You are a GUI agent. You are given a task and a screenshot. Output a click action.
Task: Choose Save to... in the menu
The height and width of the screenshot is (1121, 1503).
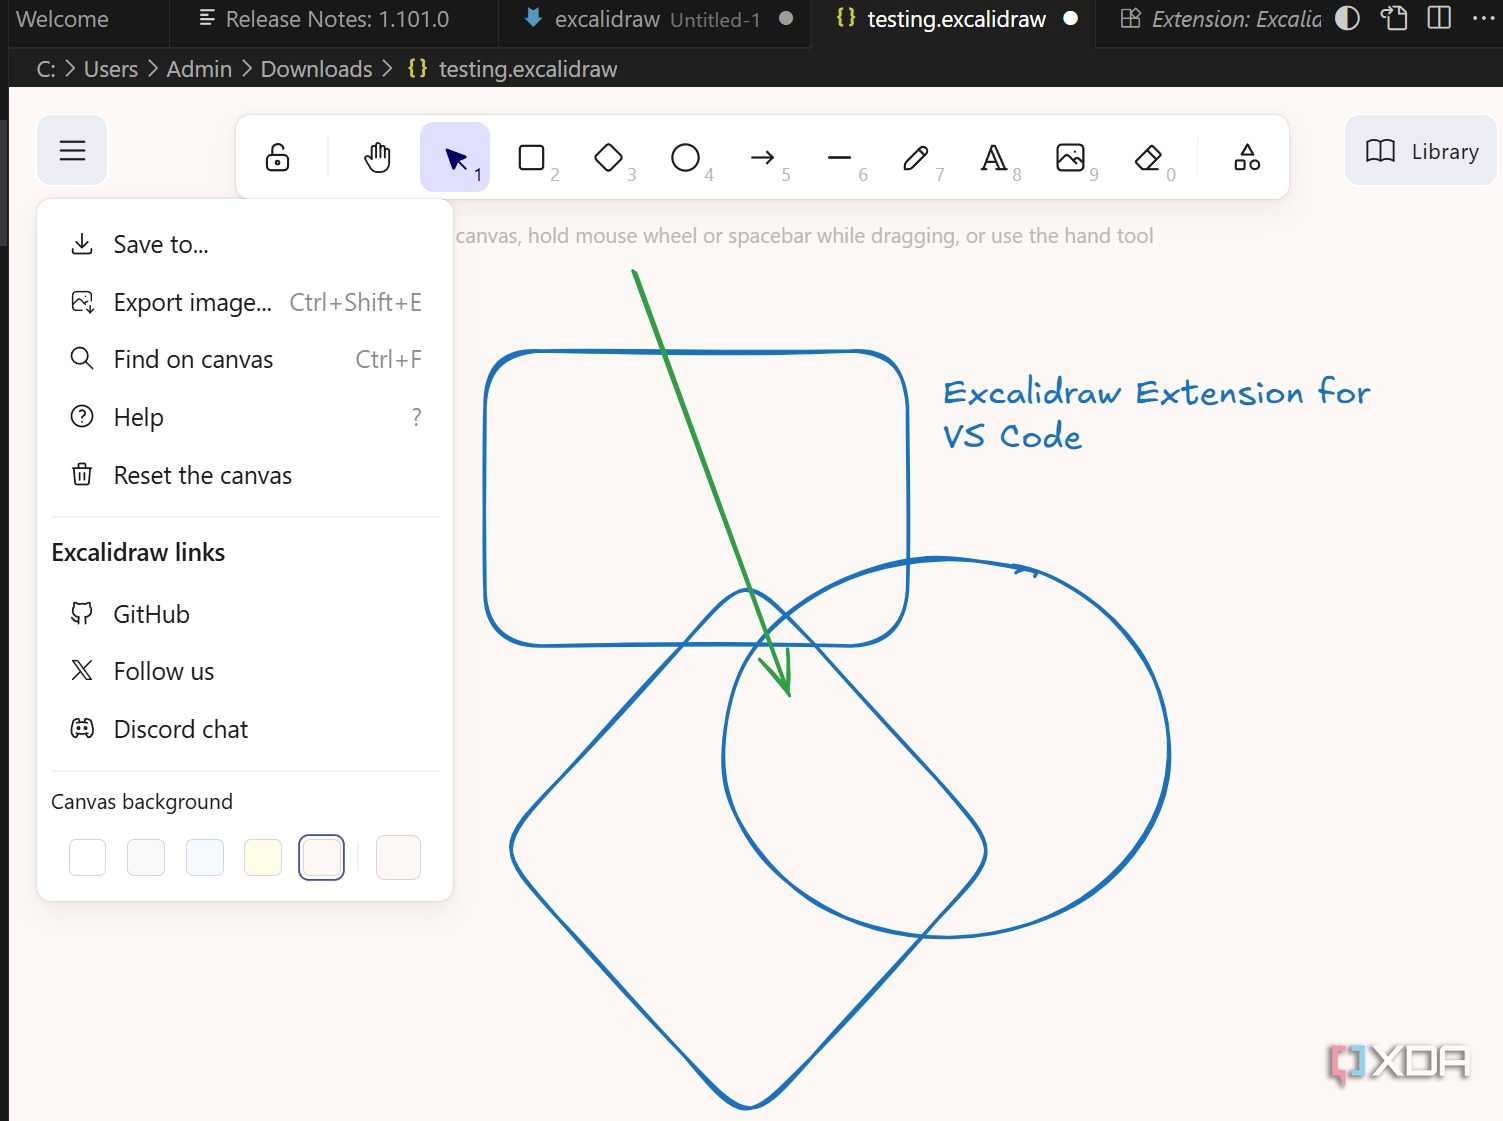[245, 245]
